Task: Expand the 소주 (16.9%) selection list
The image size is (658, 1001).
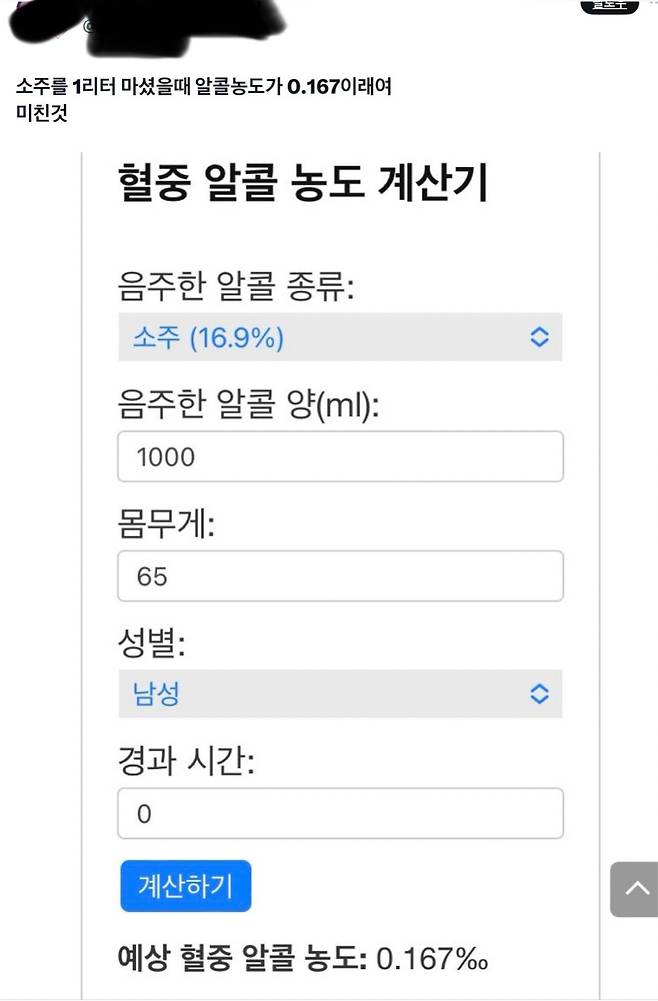Action: pos(340,337)
